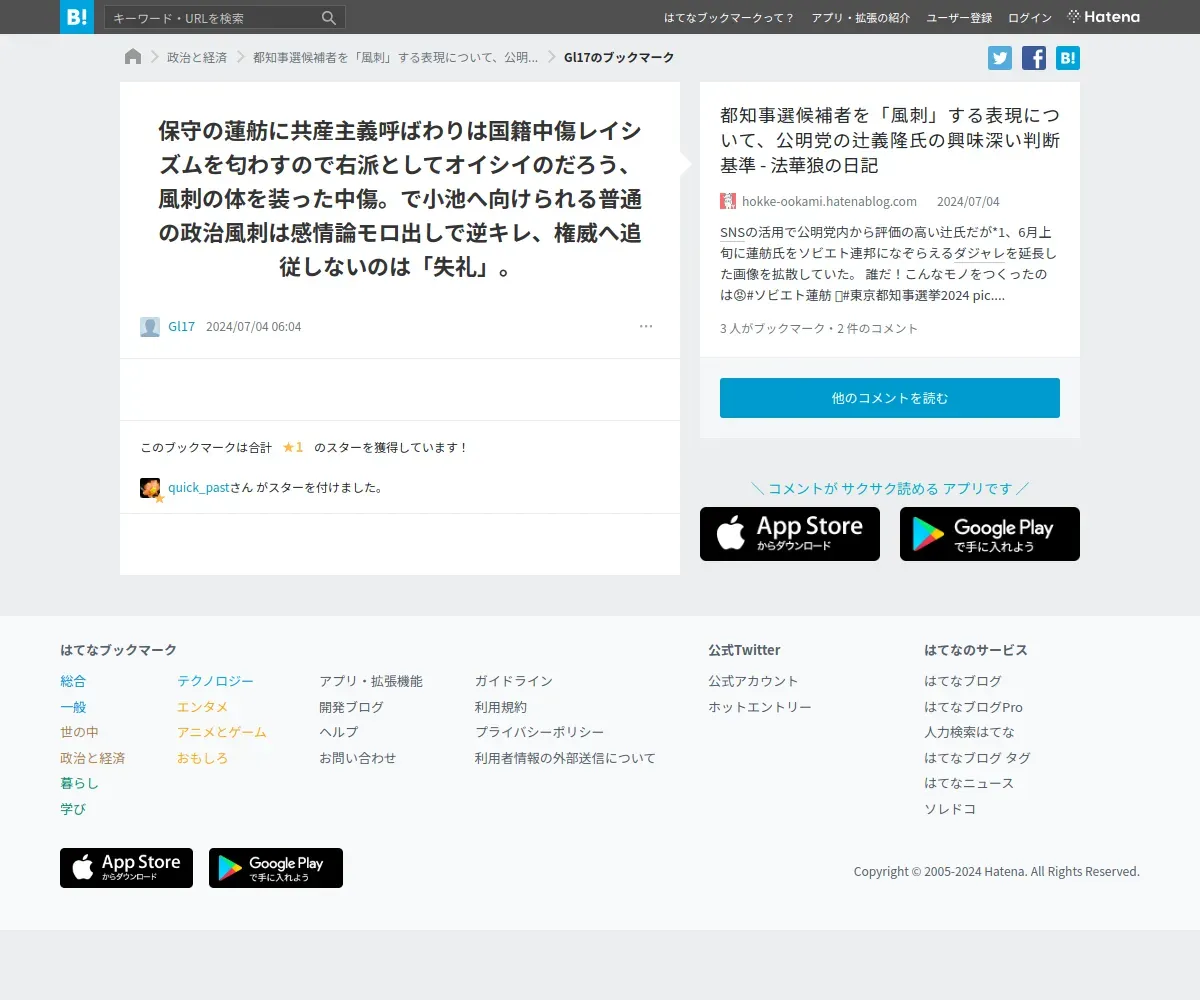Image resolution: width=1200 pixels, height=1000 pixels.
Task: Open quick_past profile link
Action: [199, 488]
